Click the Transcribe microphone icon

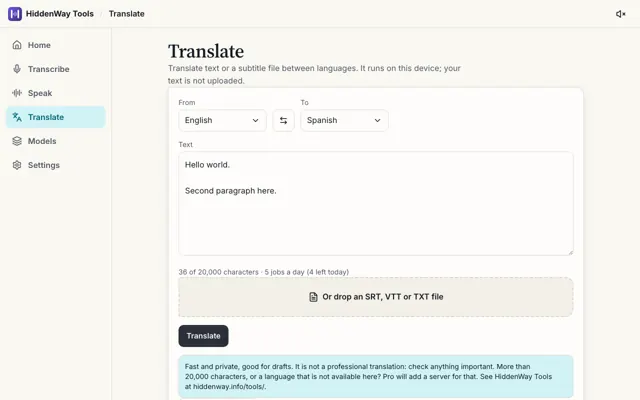pos(17,69)
